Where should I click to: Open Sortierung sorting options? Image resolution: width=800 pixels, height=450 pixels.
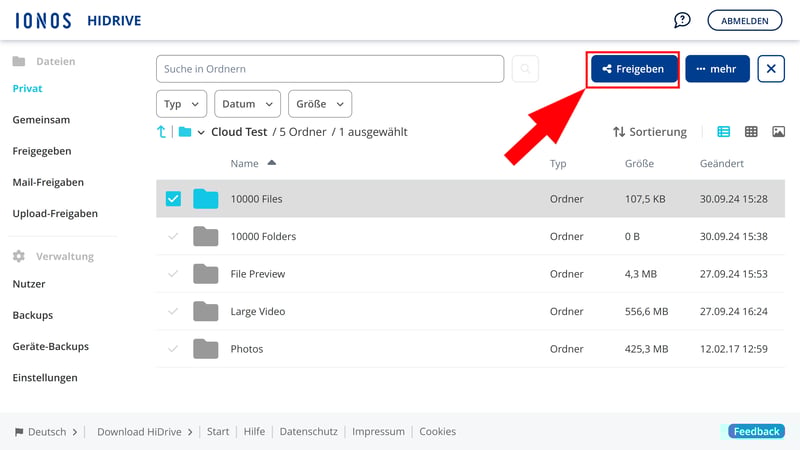(650, 132)
